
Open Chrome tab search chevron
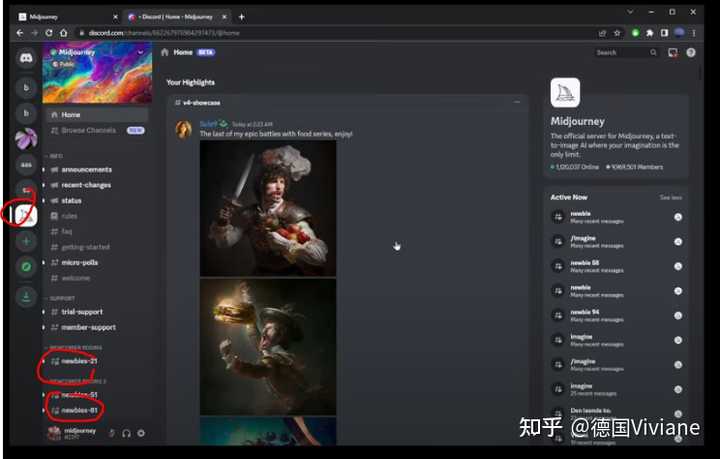(630, 12)
